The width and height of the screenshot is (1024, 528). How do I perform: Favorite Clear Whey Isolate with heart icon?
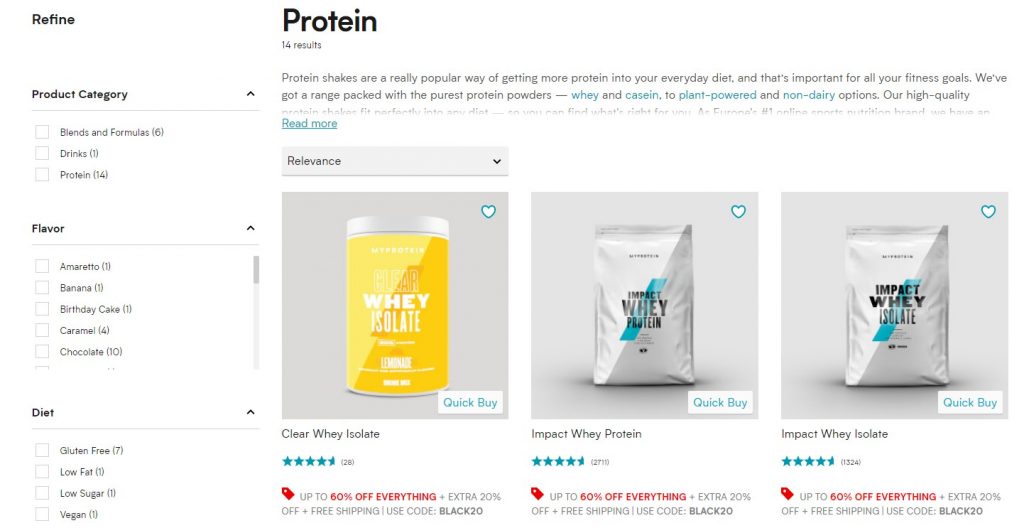[488, 212]
